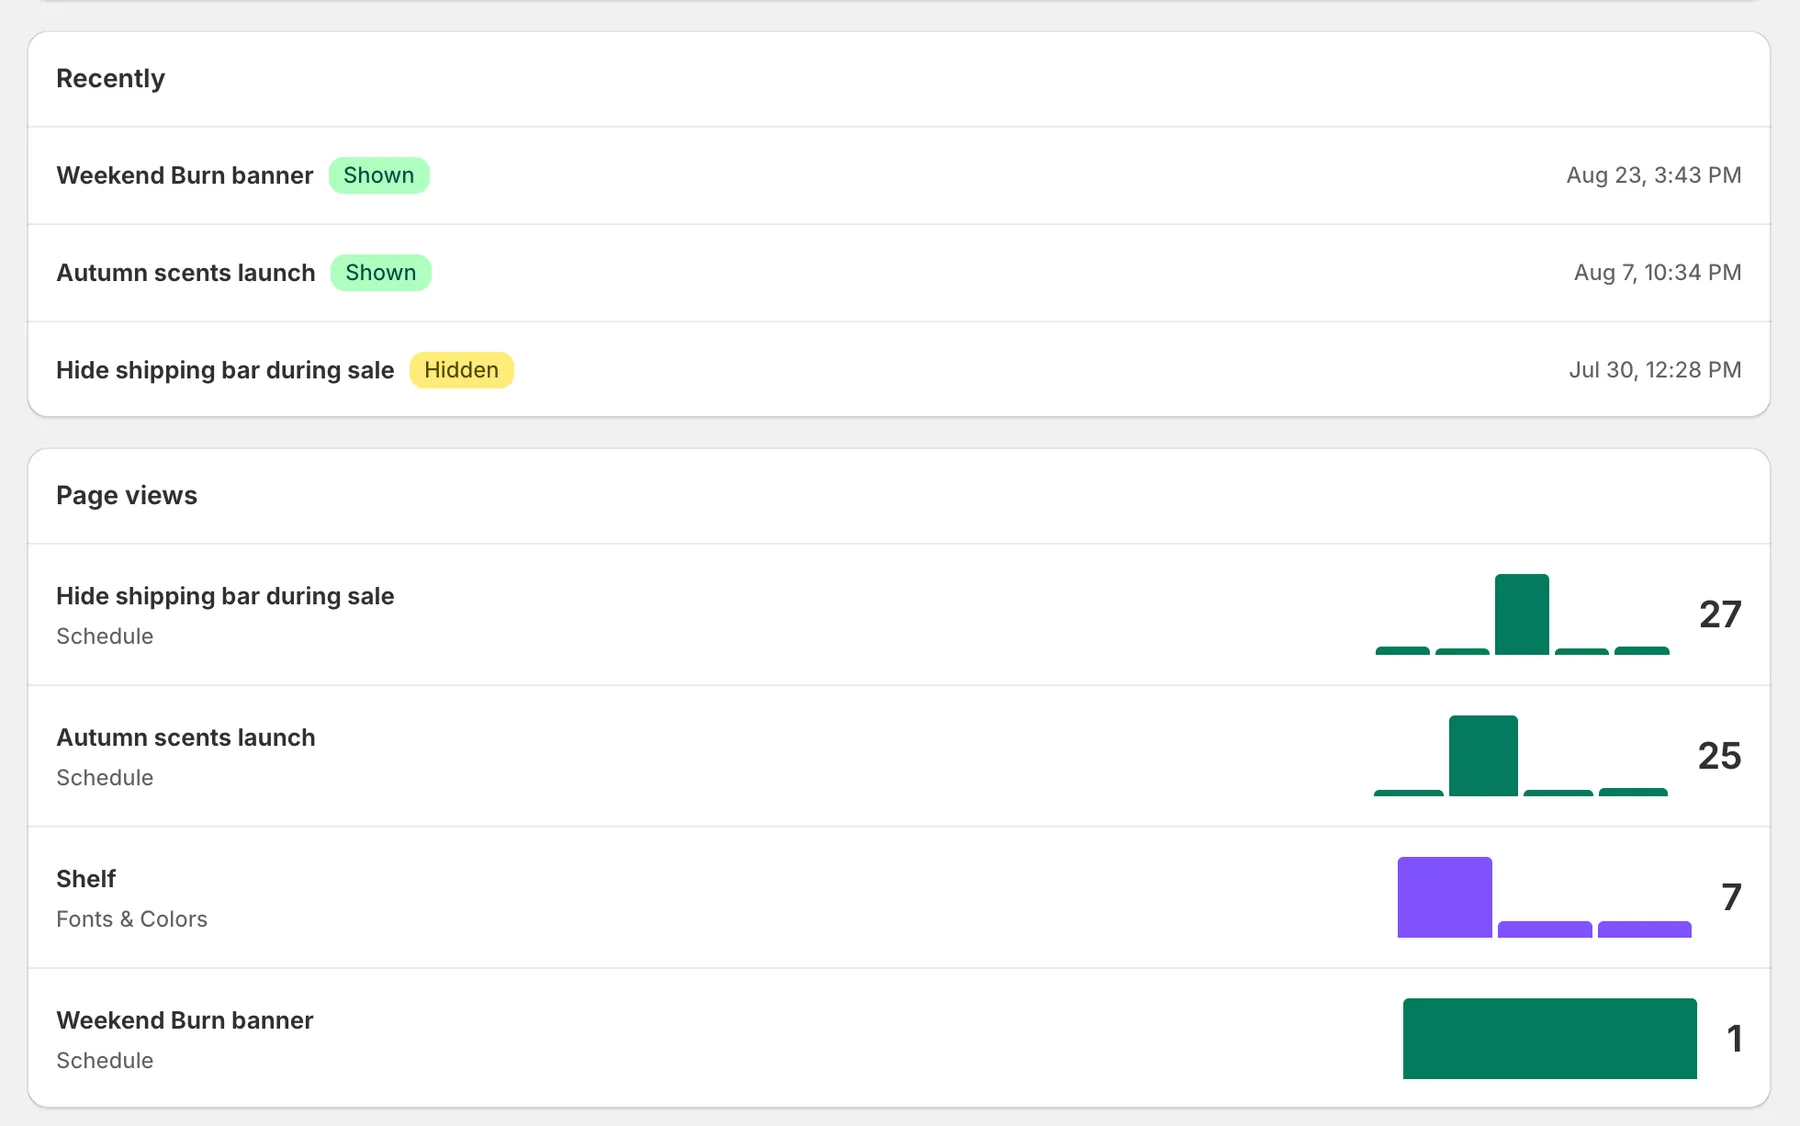Screen dimensions: 1800x1126
Task: Open Hide shipping bar during sale page views row
Action: (x=899, y=614)
